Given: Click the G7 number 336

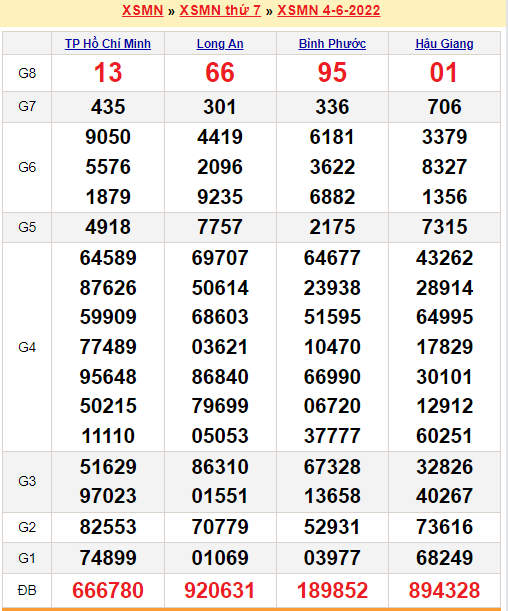Looking at the screenshot, I should click(x=332, y=107).
